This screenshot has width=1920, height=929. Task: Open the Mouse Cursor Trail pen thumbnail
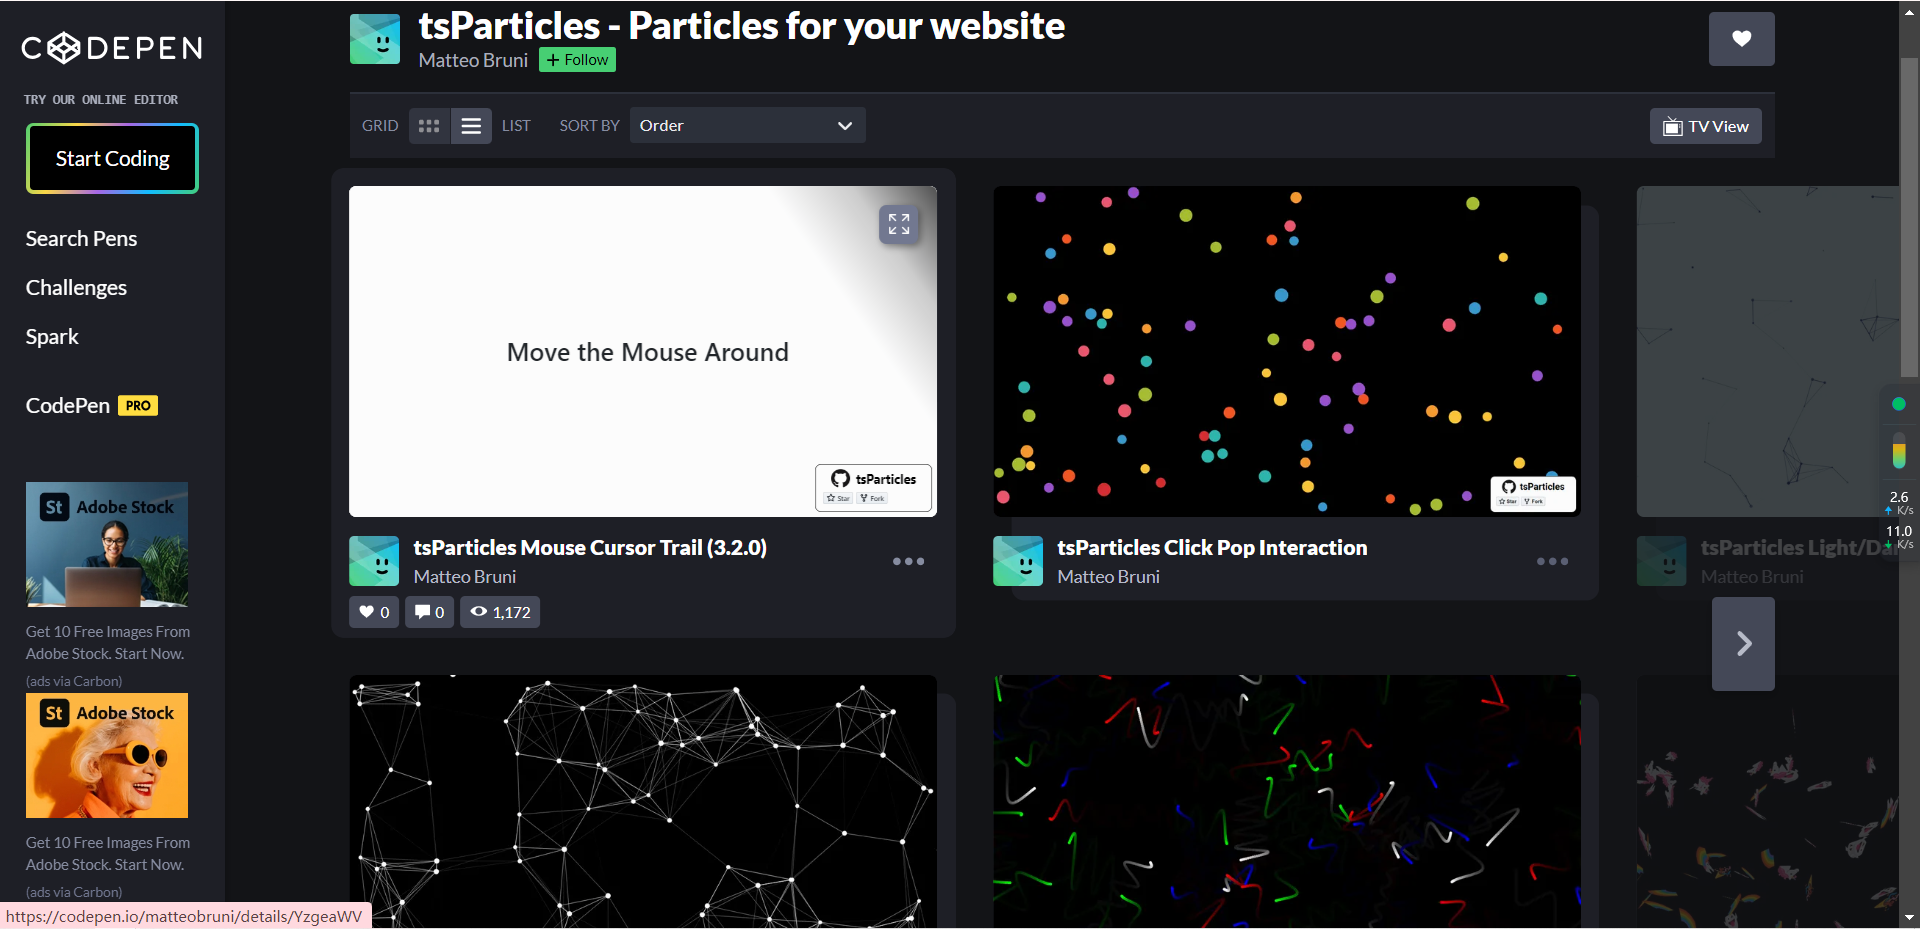[x=642, y=351]
